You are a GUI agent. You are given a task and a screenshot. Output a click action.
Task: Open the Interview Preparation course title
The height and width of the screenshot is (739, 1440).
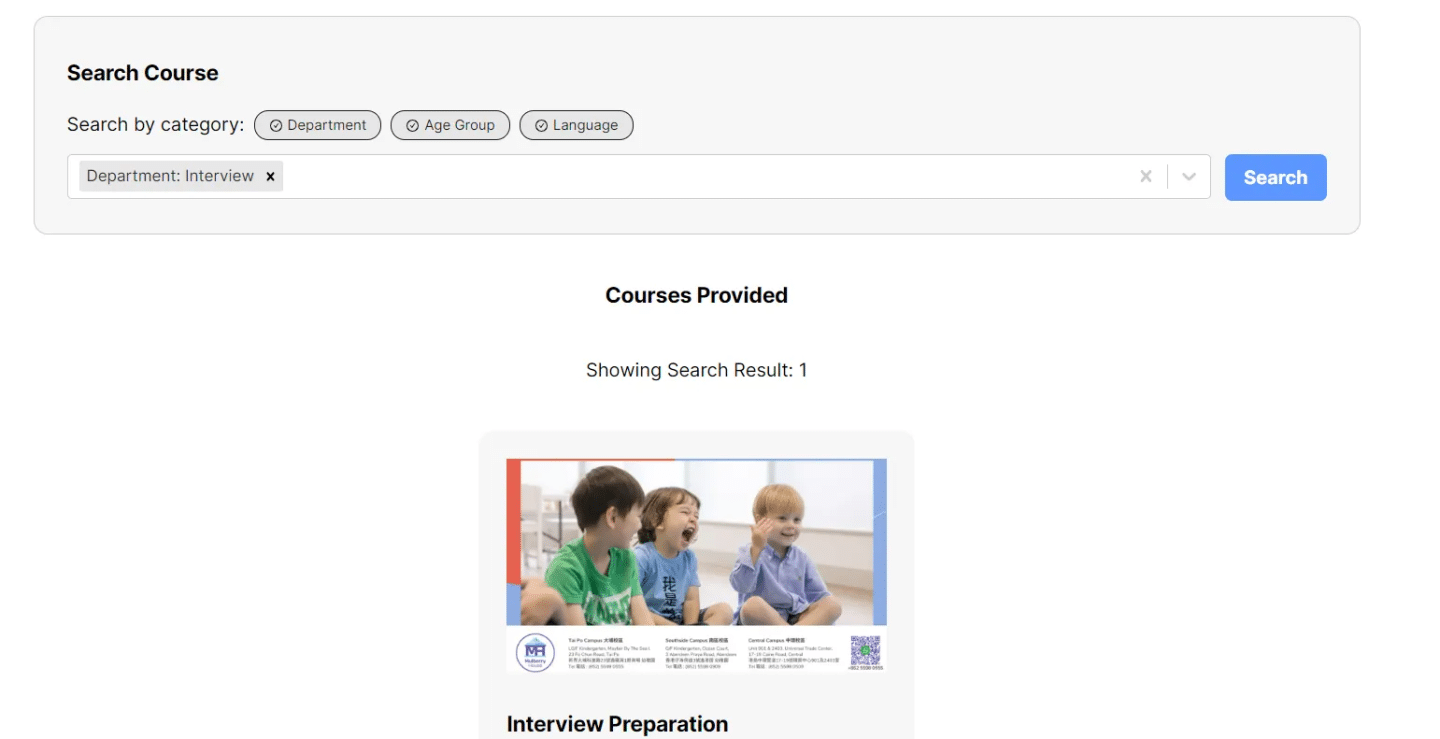(x=617, y=724)
